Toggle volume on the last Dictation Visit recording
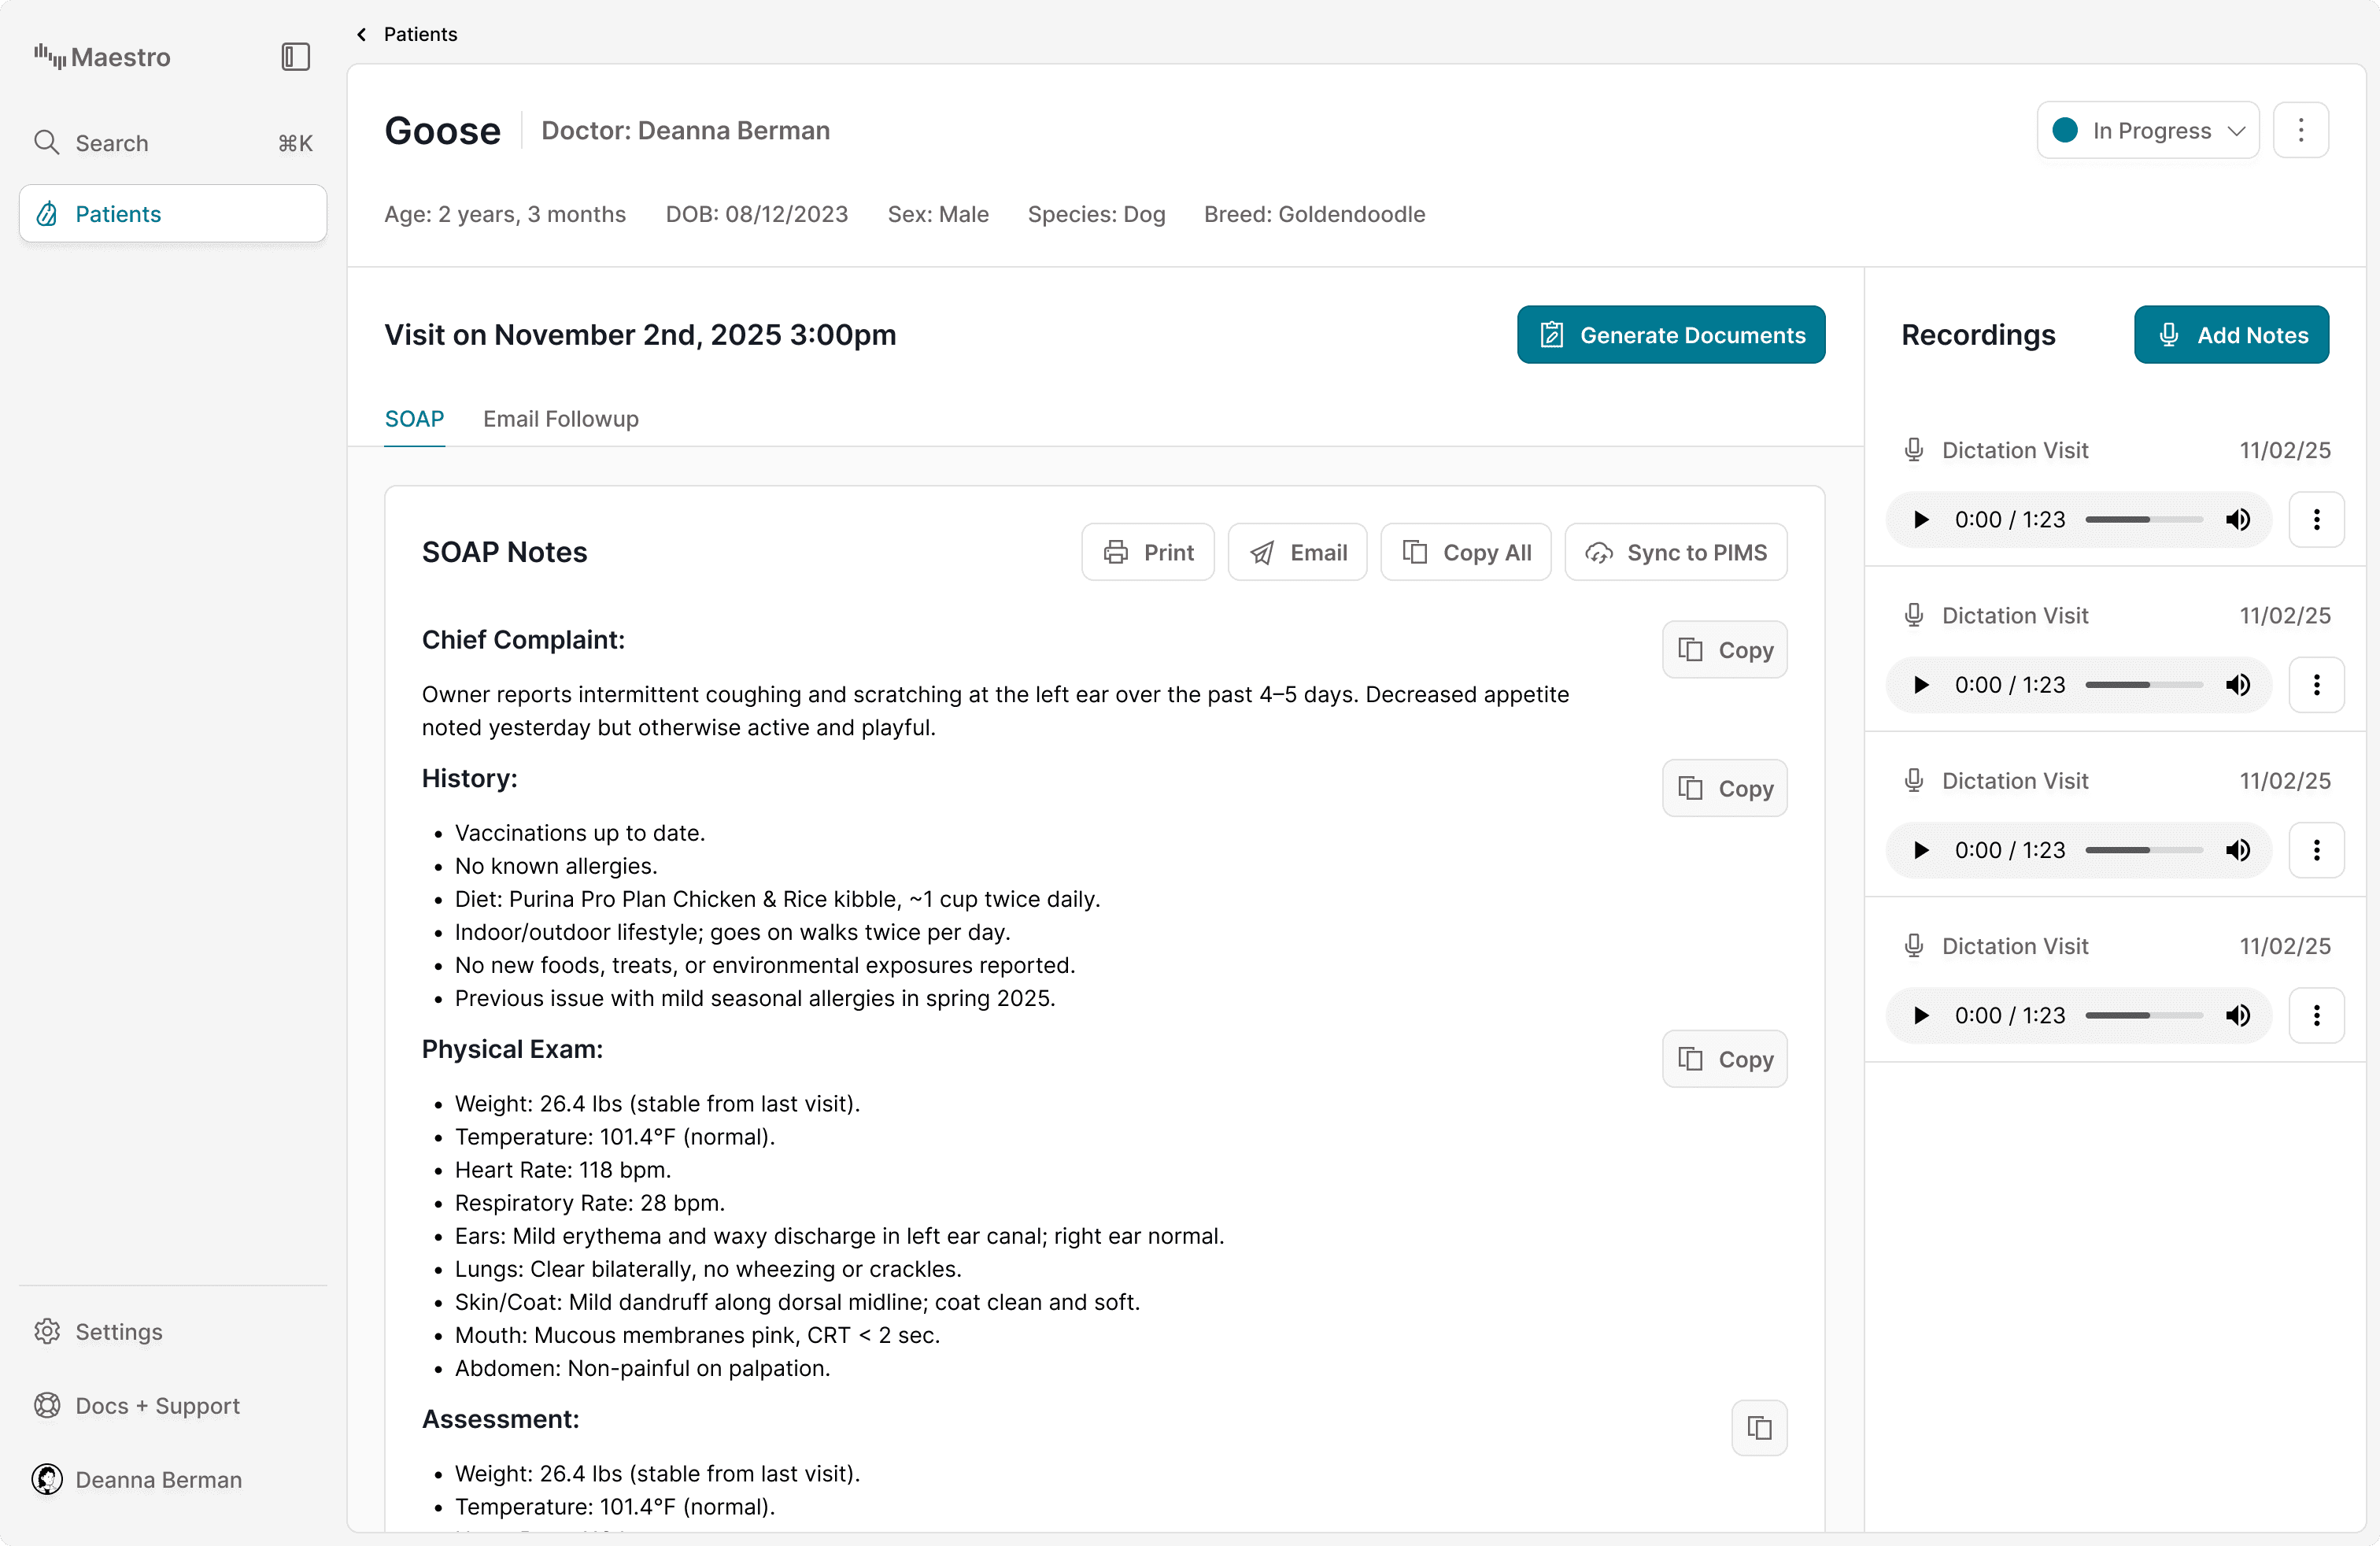2380x1546 pixels. 2238,1015
